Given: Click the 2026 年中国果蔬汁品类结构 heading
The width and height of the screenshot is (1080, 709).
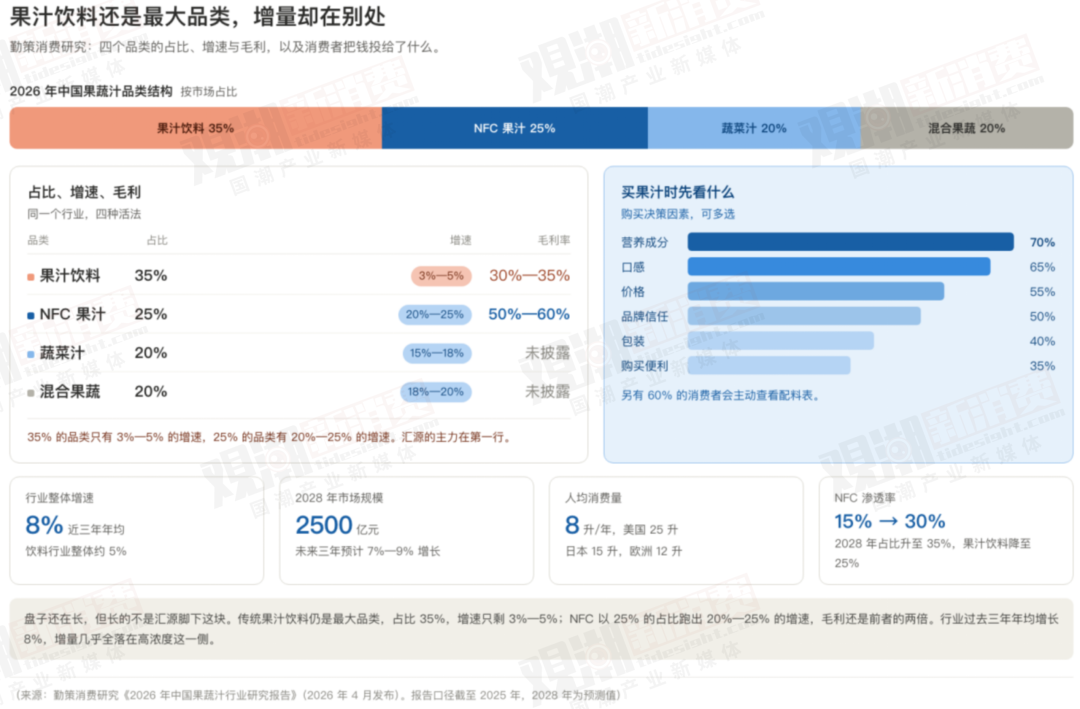Looking at the screenshot, I should pyautogui.click(x=91, y=91).
